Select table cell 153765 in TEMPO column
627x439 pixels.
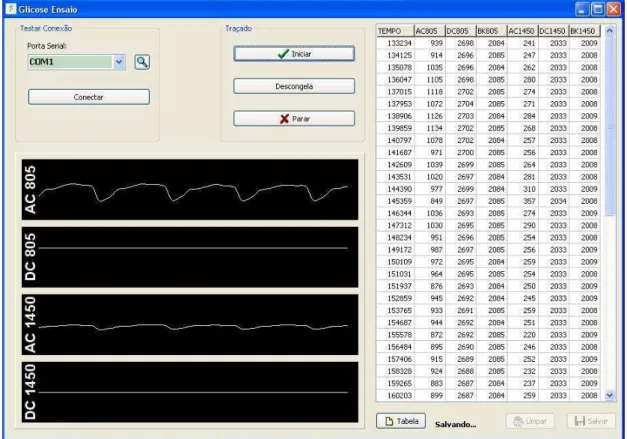(x=395, y=311)
